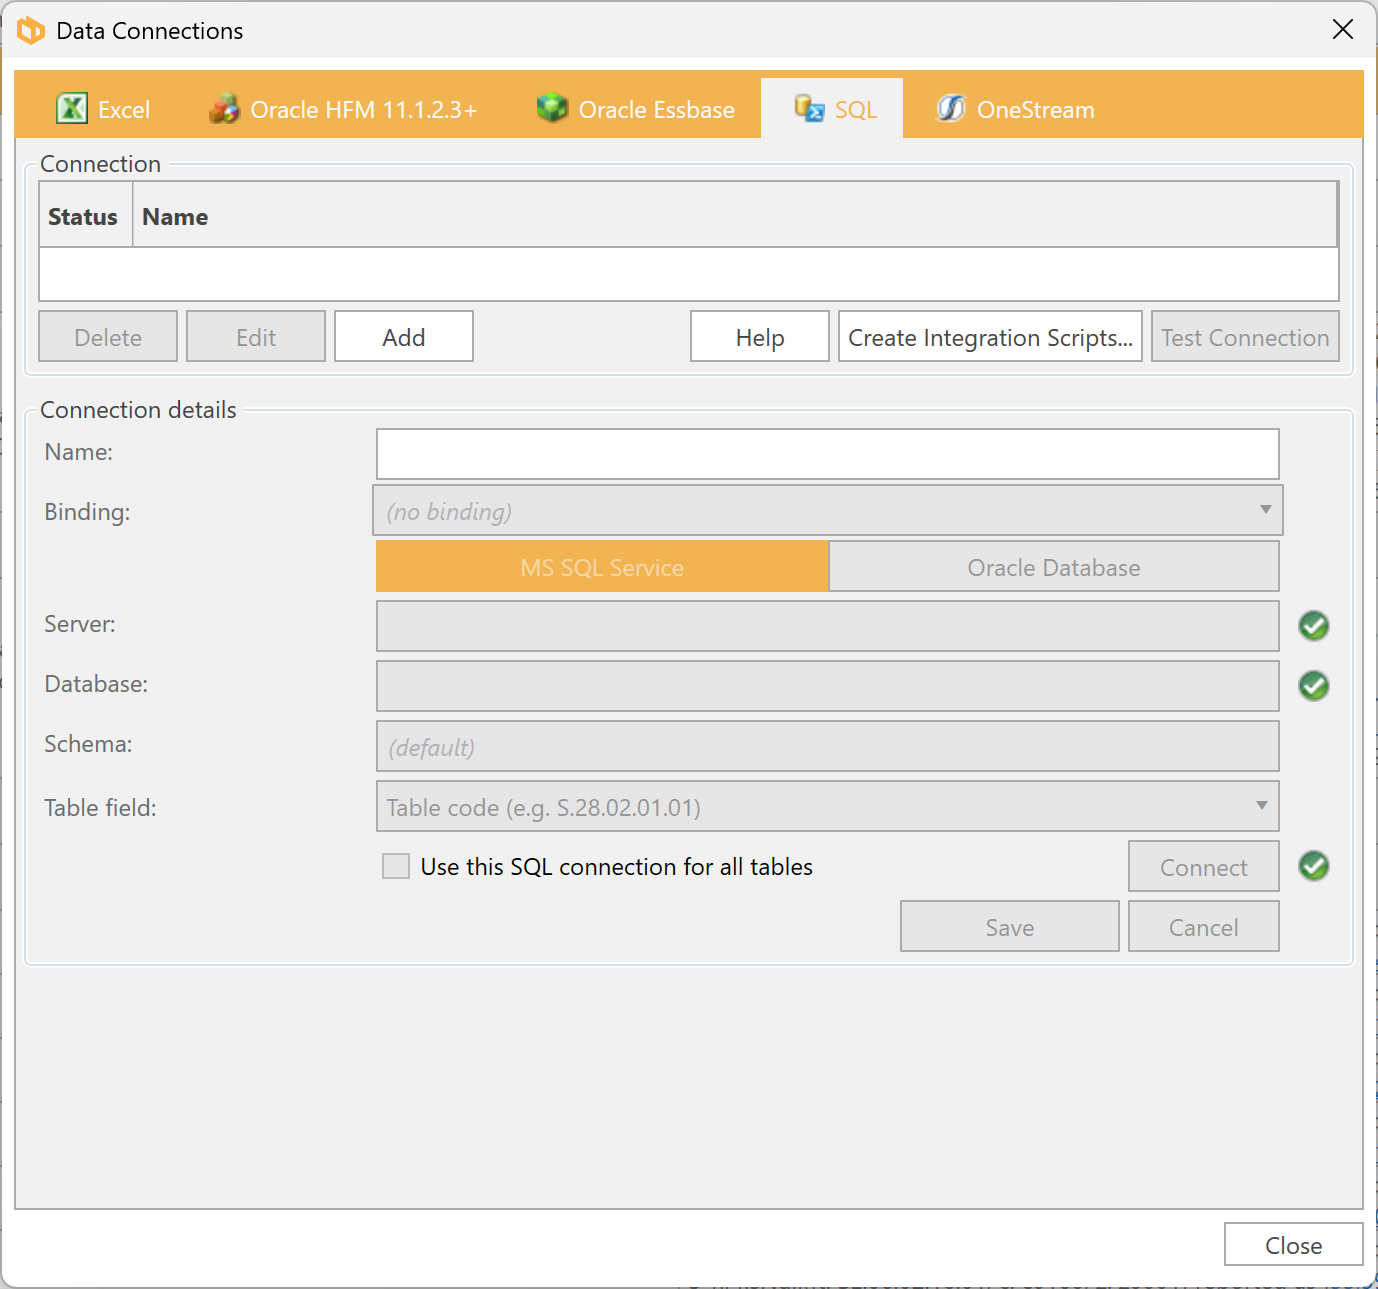Click the Help button

[x=759, y=337]
